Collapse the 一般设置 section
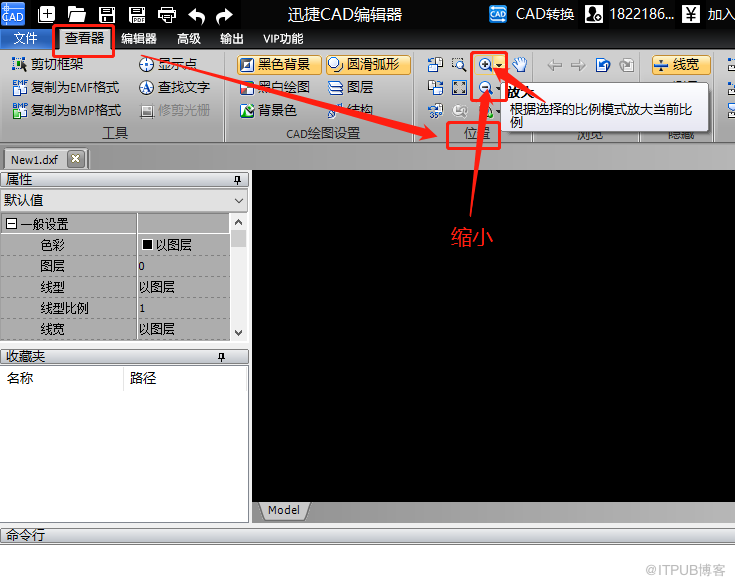Viewport: 735px width, 585px height. (x=11, y=224)
